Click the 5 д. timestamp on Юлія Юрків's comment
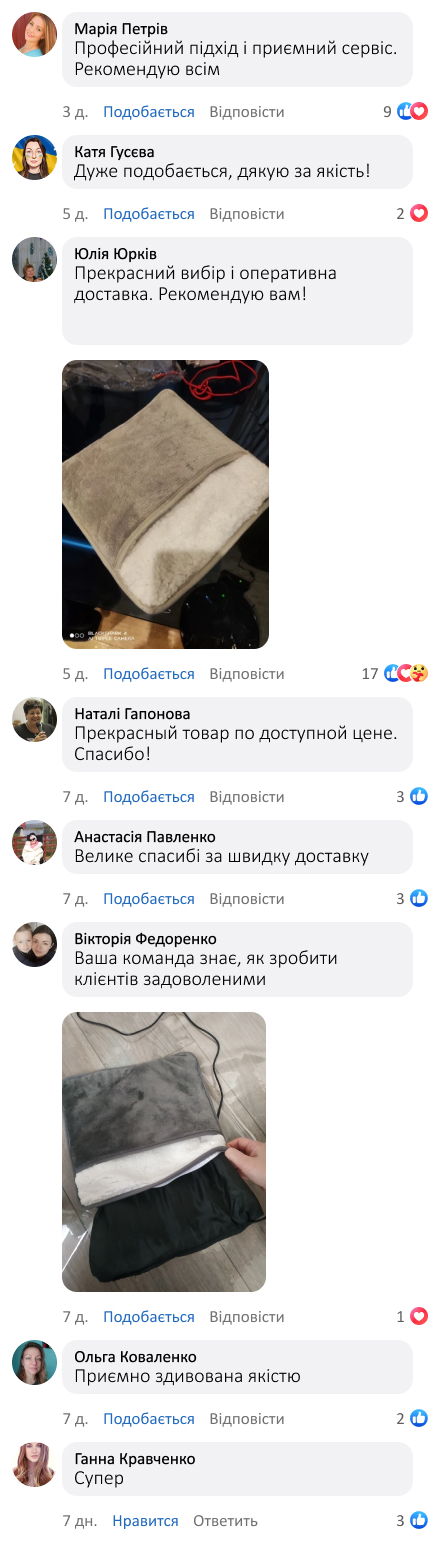Image resolution: width=440 pixels, height=1544 pixels. click(x=75, y=674)
